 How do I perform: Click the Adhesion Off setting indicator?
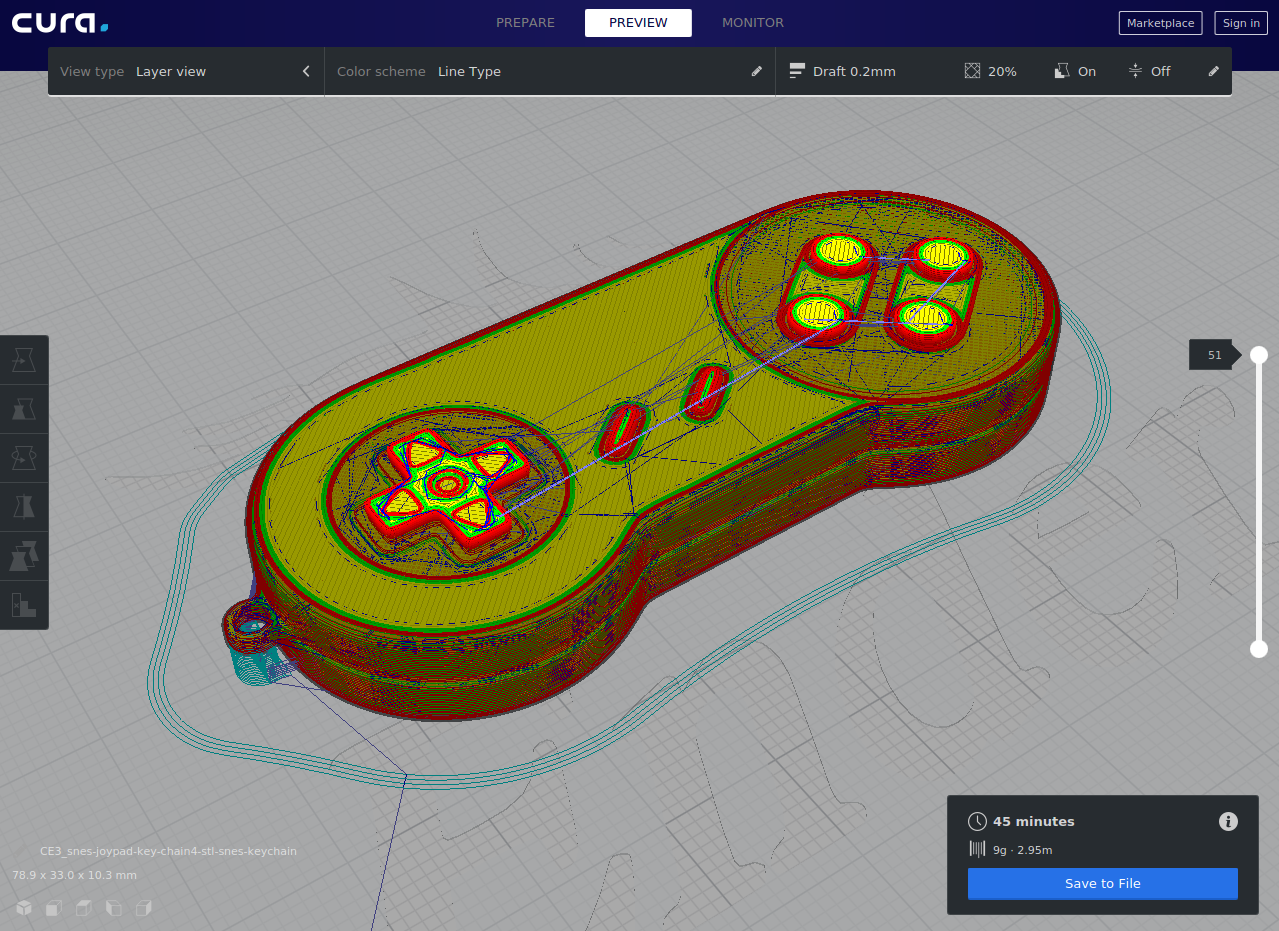tap(1149, 72)
